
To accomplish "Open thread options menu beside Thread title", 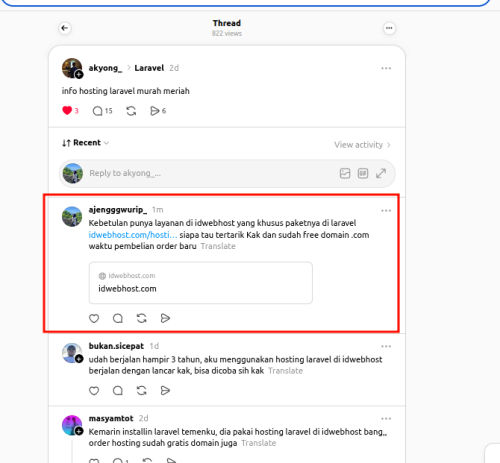I will (389, 28).
